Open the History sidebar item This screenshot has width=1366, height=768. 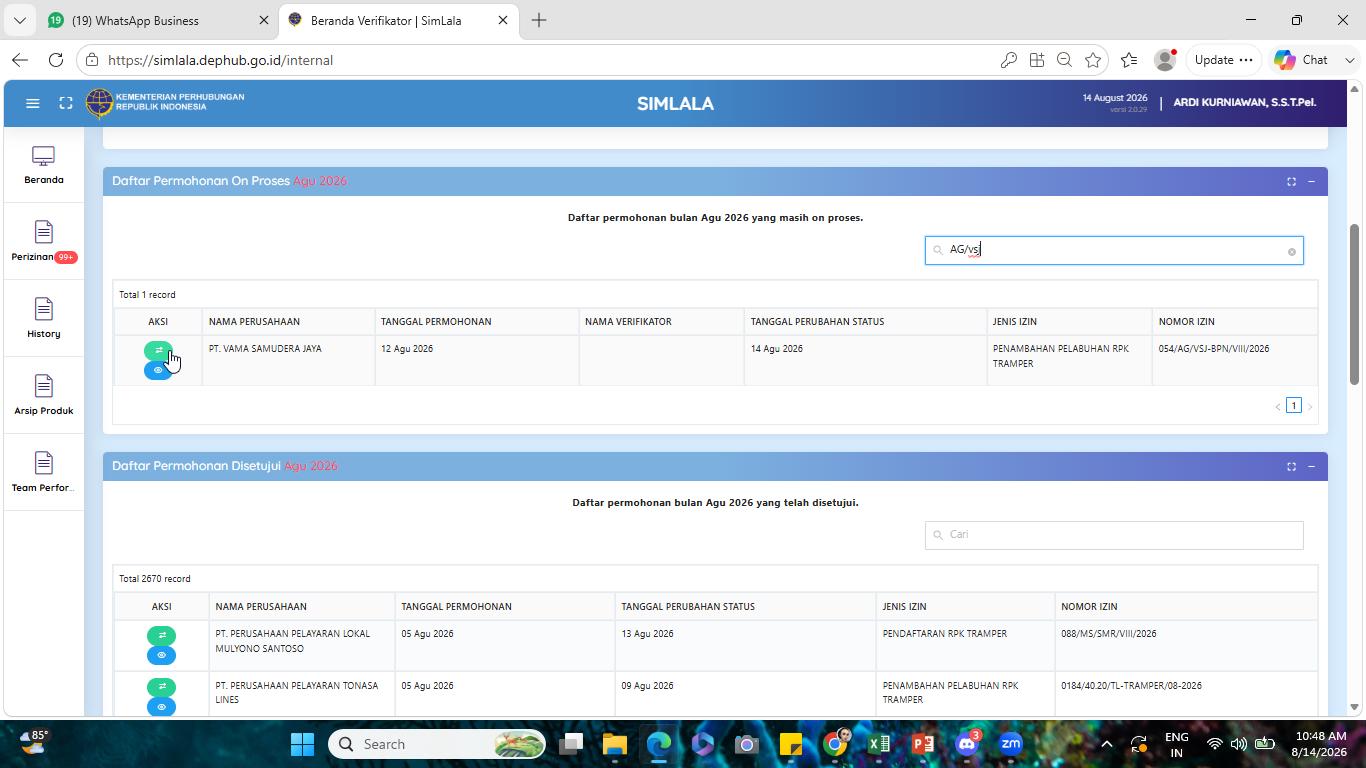[x=43, y=319]
